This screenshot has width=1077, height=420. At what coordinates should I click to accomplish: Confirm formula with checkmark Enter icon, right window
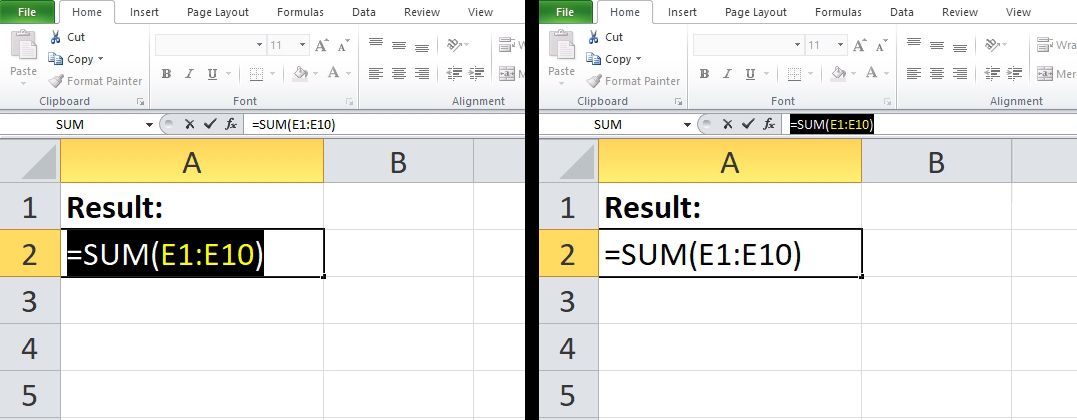(748, 124)
